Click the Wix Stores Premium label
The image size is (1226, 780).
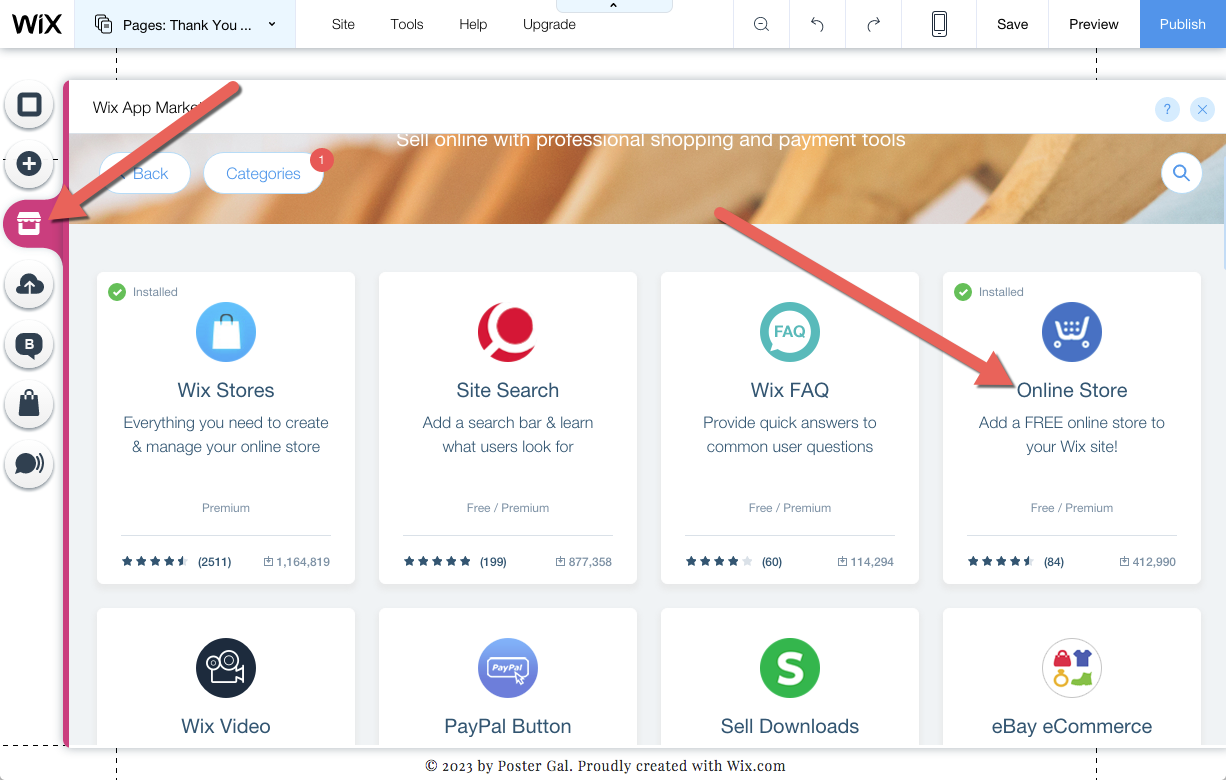(x=226, y=508)
